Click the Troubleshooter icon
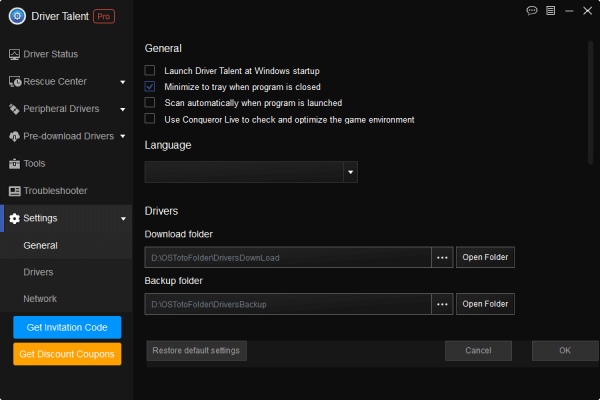 pos(14,191)
